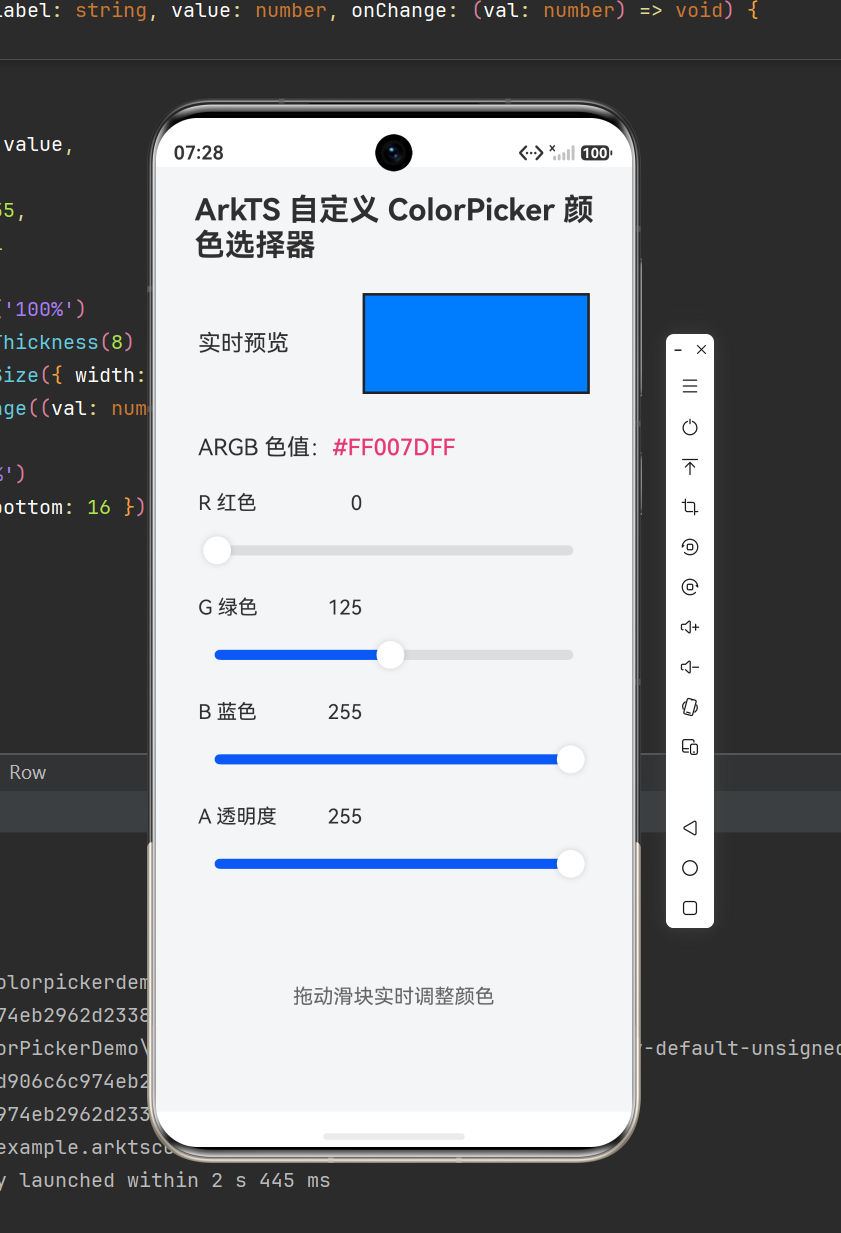Viewport: 841px width, 1233px height.
Task: Click the B 蓝色 slider thumb
Action: click(x=570, y=759)
